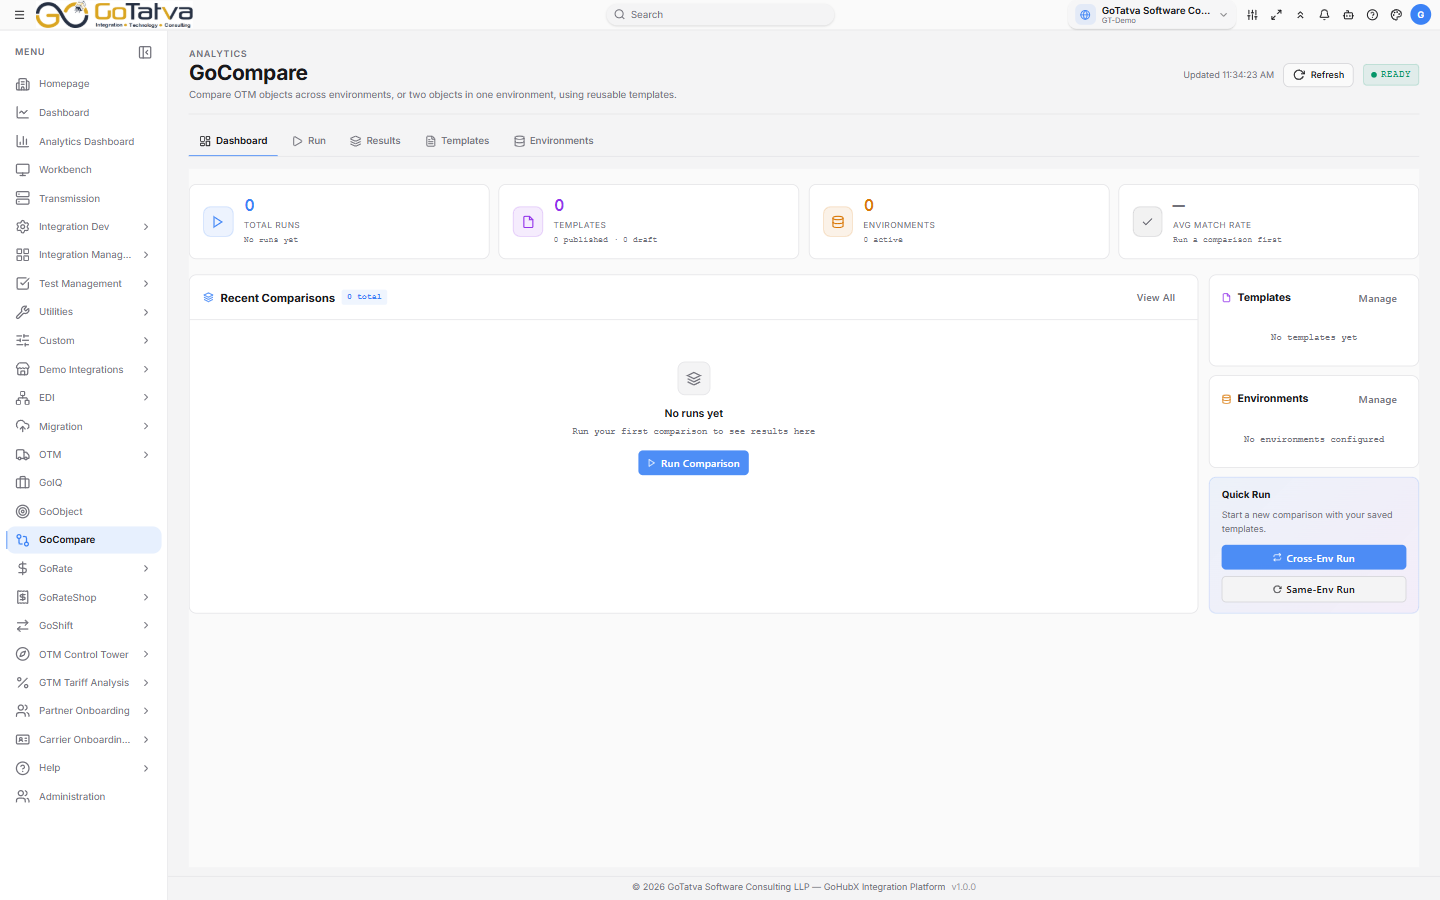The width and height of the screenshot is (1440, 900).
Task: Start a Cross-Env Run
Action: click(1314, 558)
